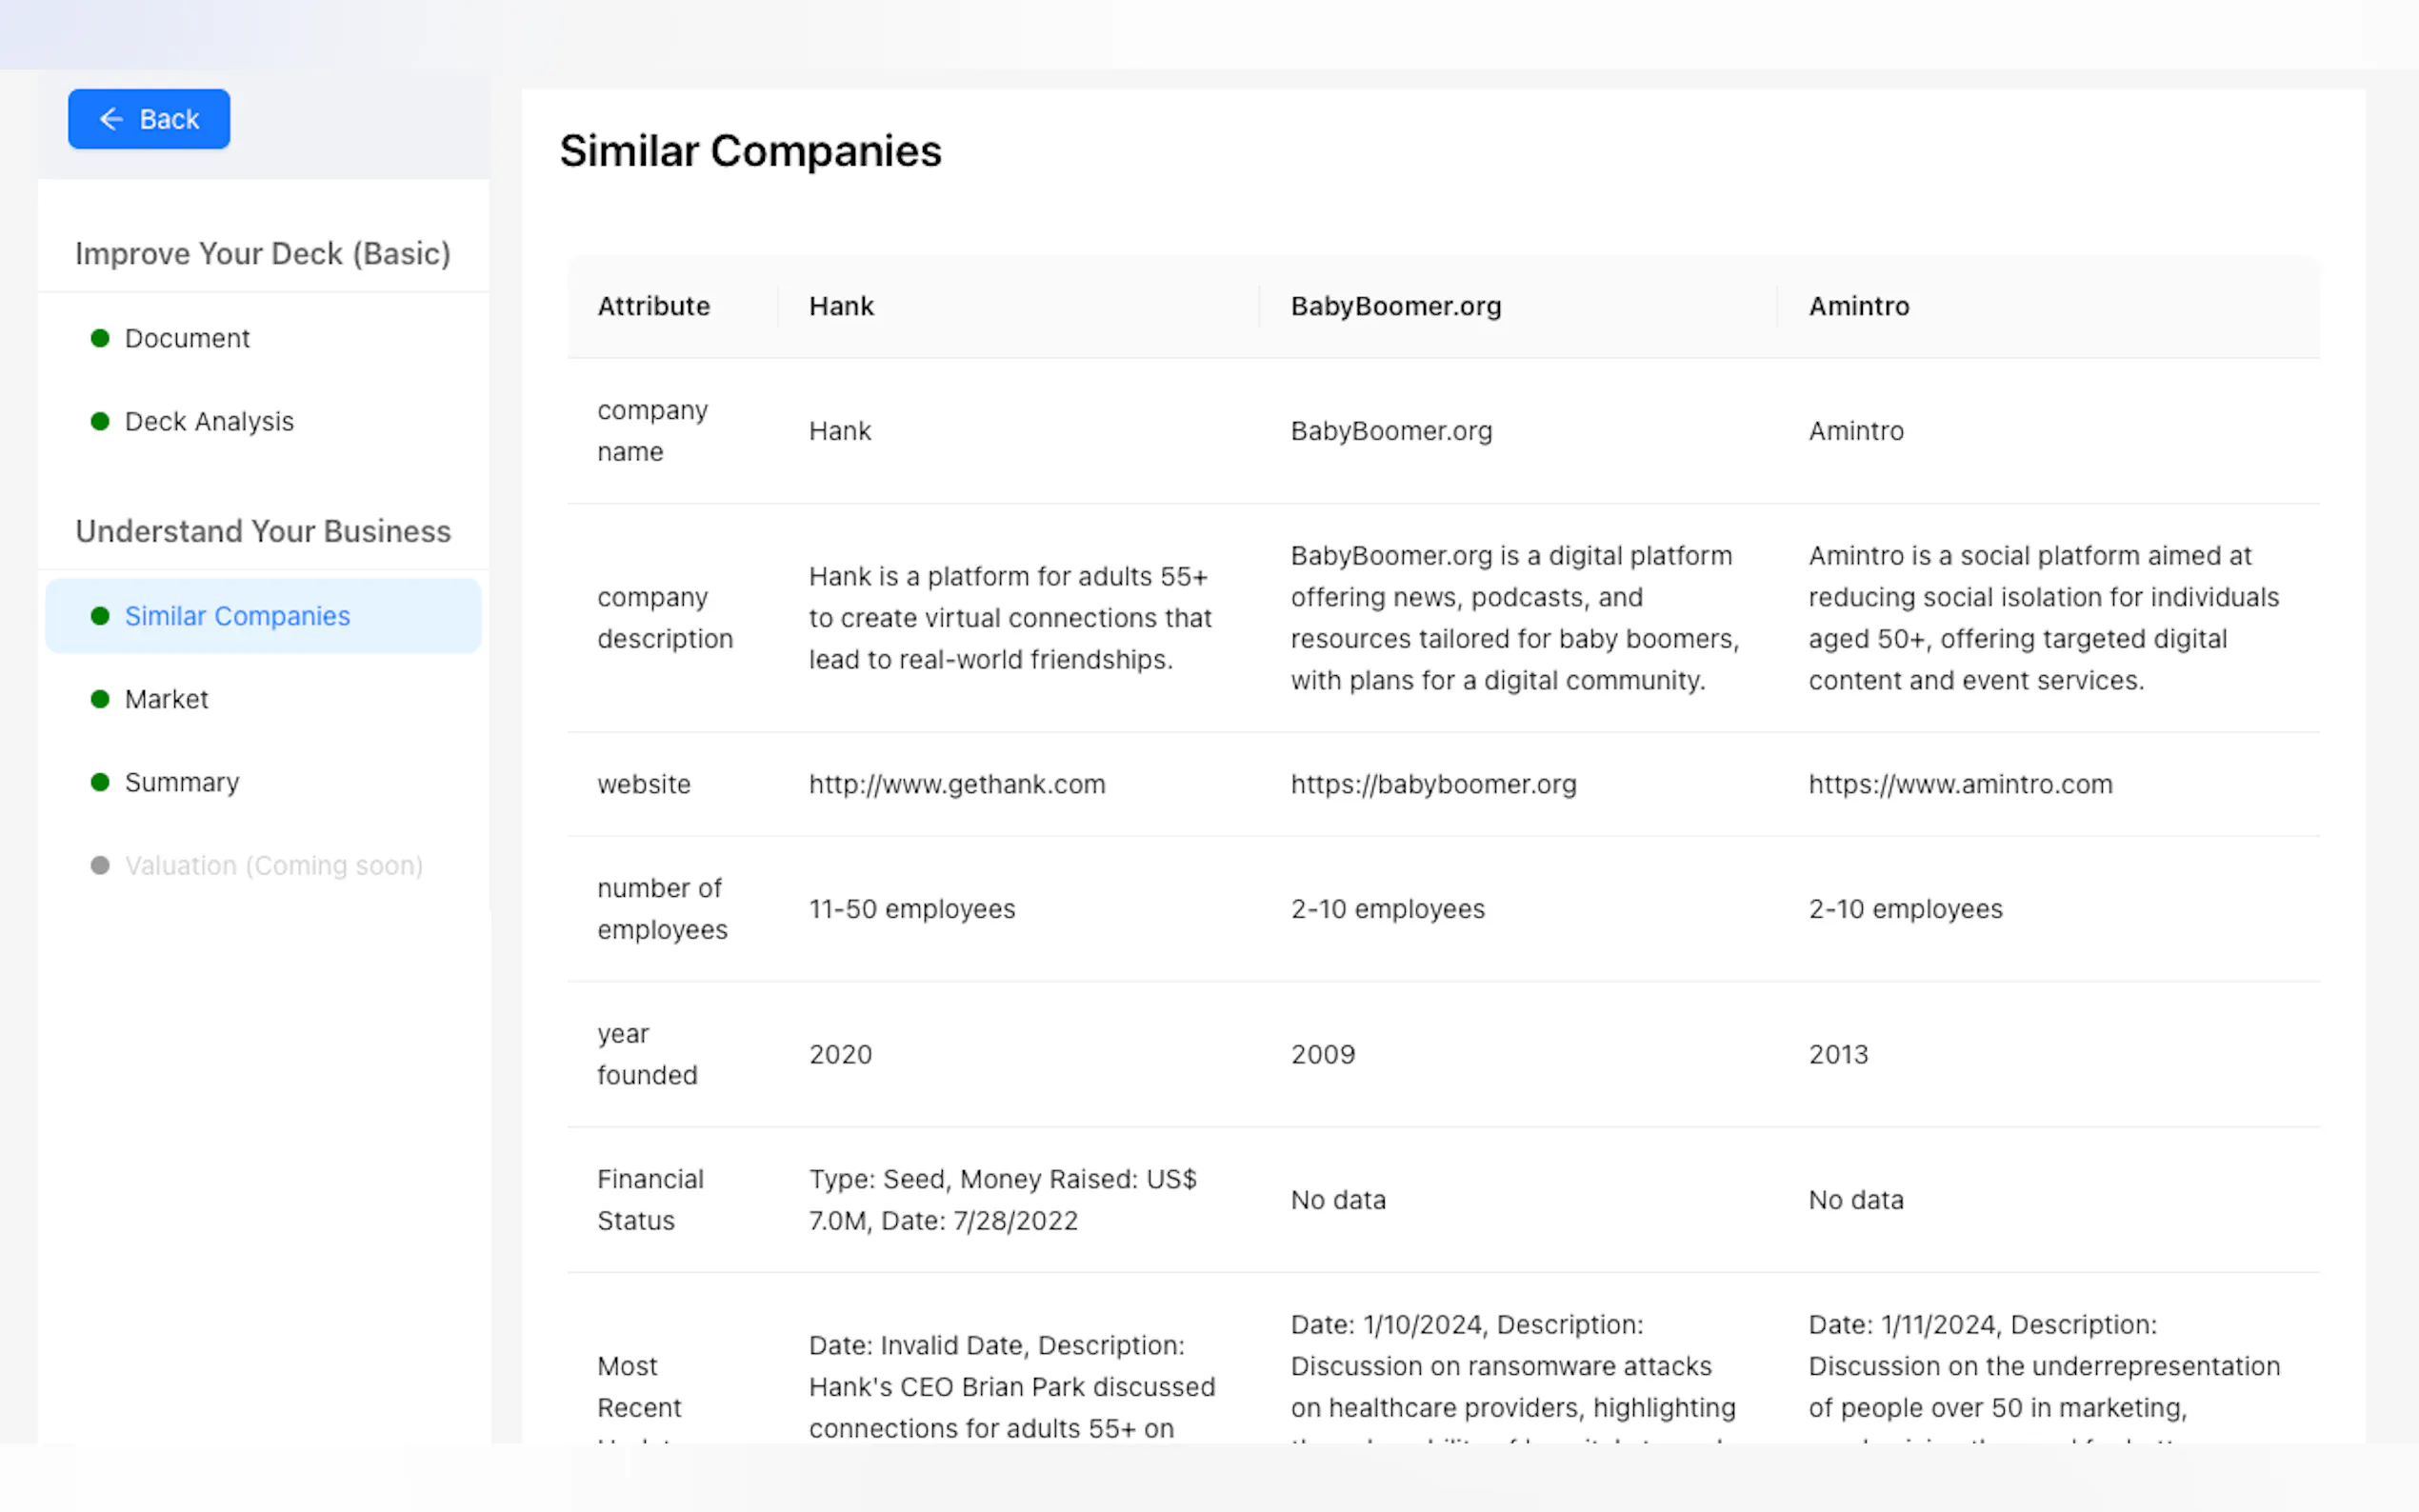The height and width of the screenshot is (1512, 2419).
Task: Click the Hank column header
Action: (x=841, y=306)
